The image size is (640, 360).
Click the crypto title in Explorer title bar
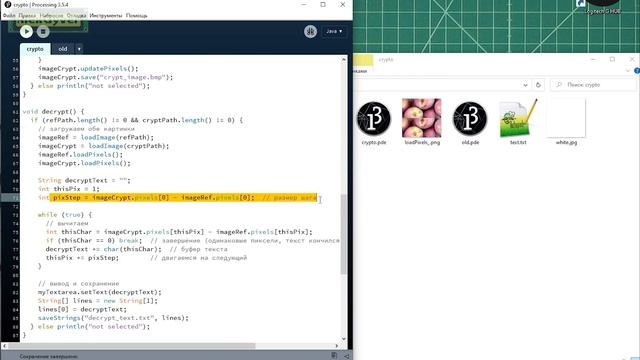pos(386,60)
